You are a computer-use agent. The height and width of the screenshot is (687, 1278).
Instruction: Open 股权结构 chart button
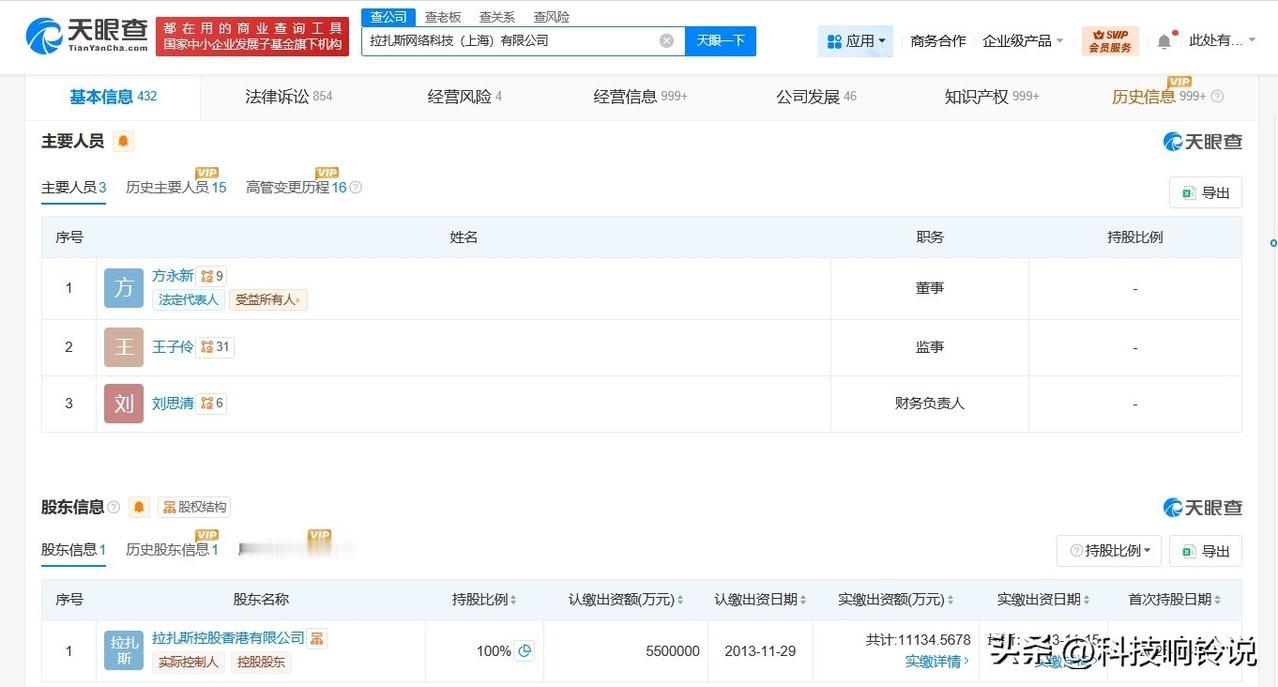click(194, 507)
